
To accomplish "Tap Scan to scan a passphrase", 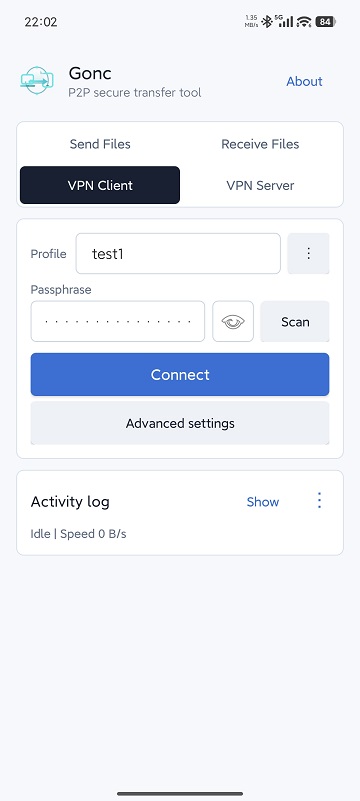I will coord(295,322).
